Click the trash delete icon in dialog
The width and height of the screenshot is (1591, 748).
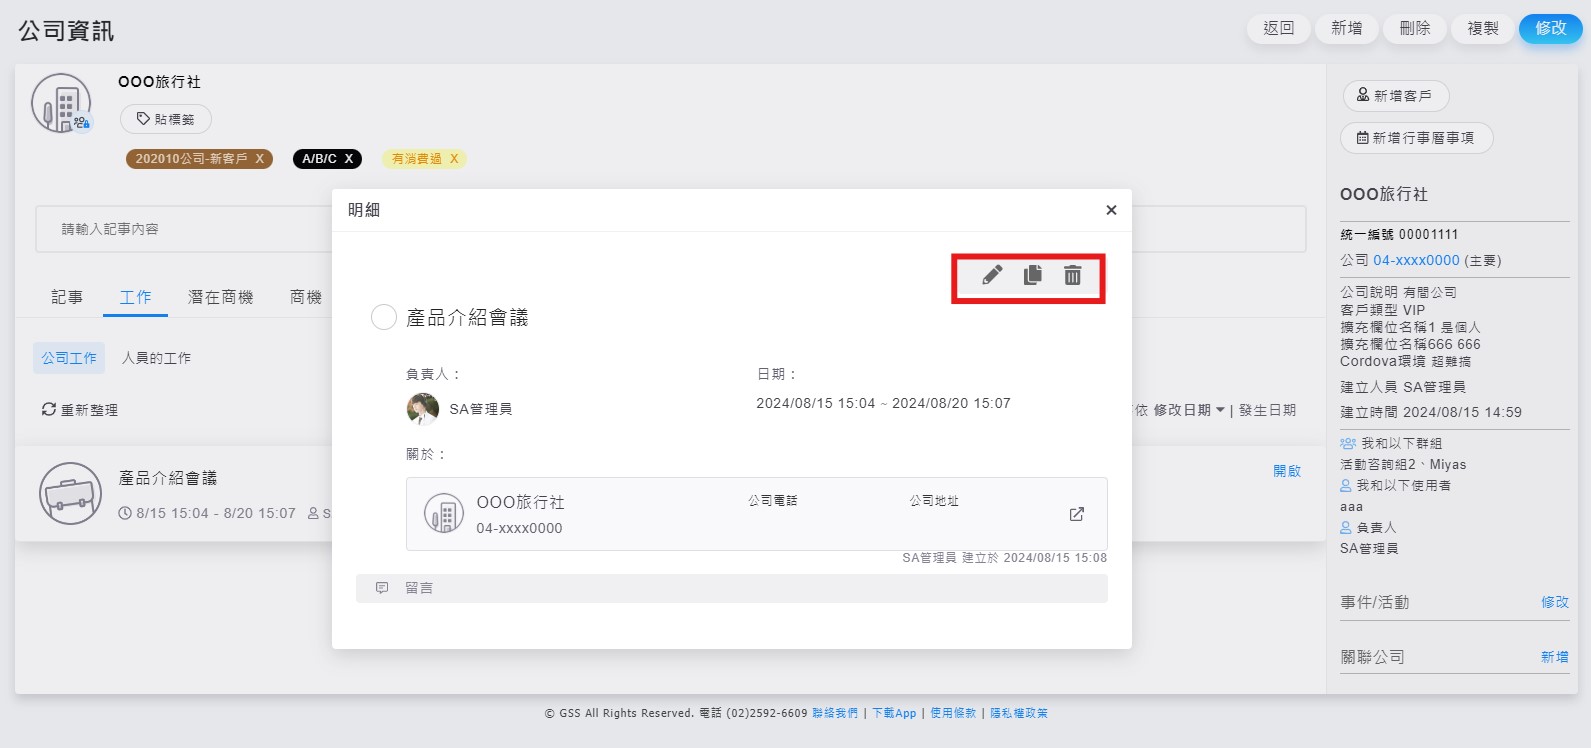click(1072, 275)
